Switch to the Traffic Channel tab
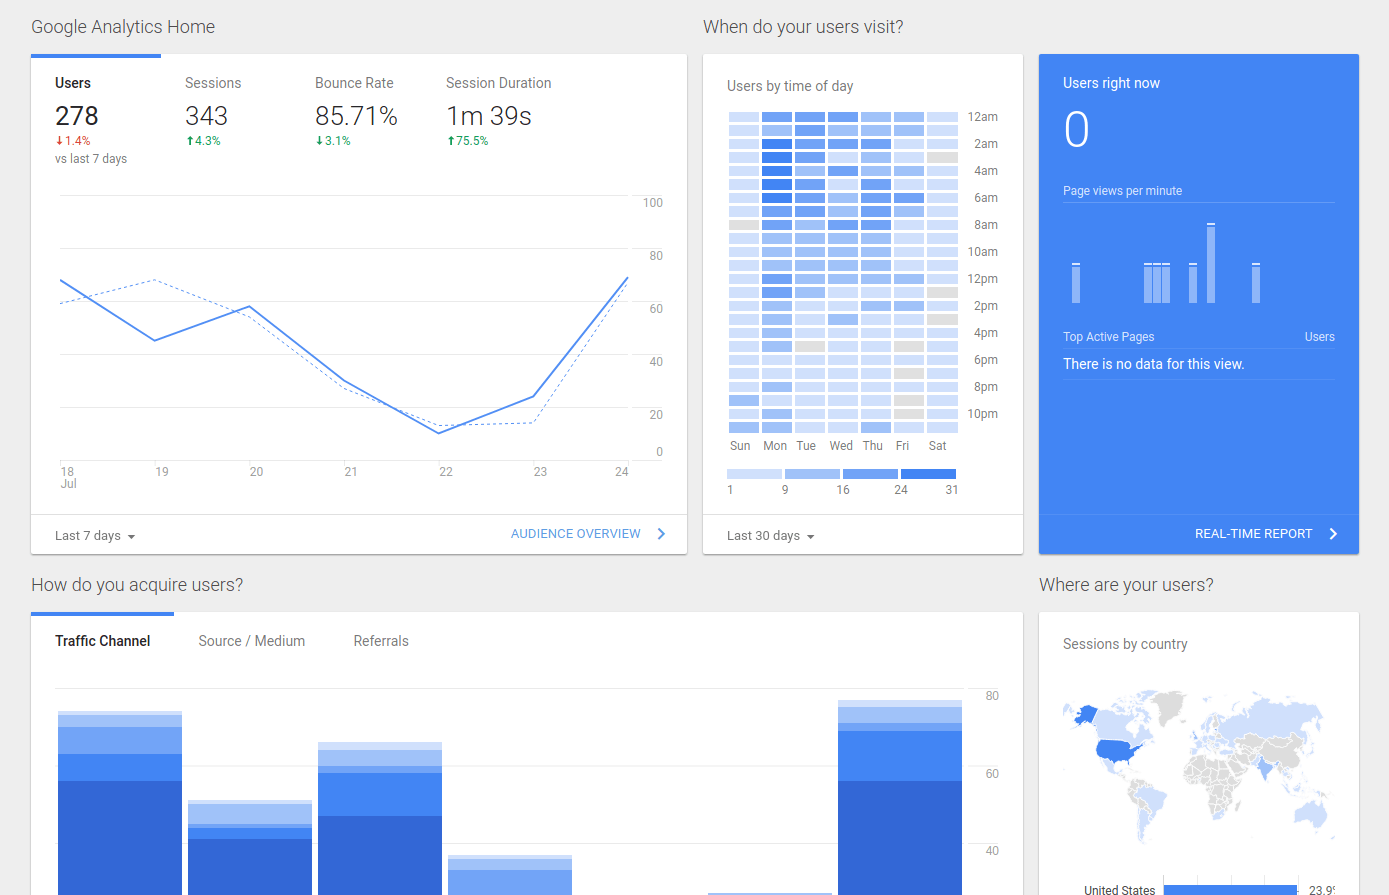This screenshot has height=895, width=1389. [x=102, y=641]
